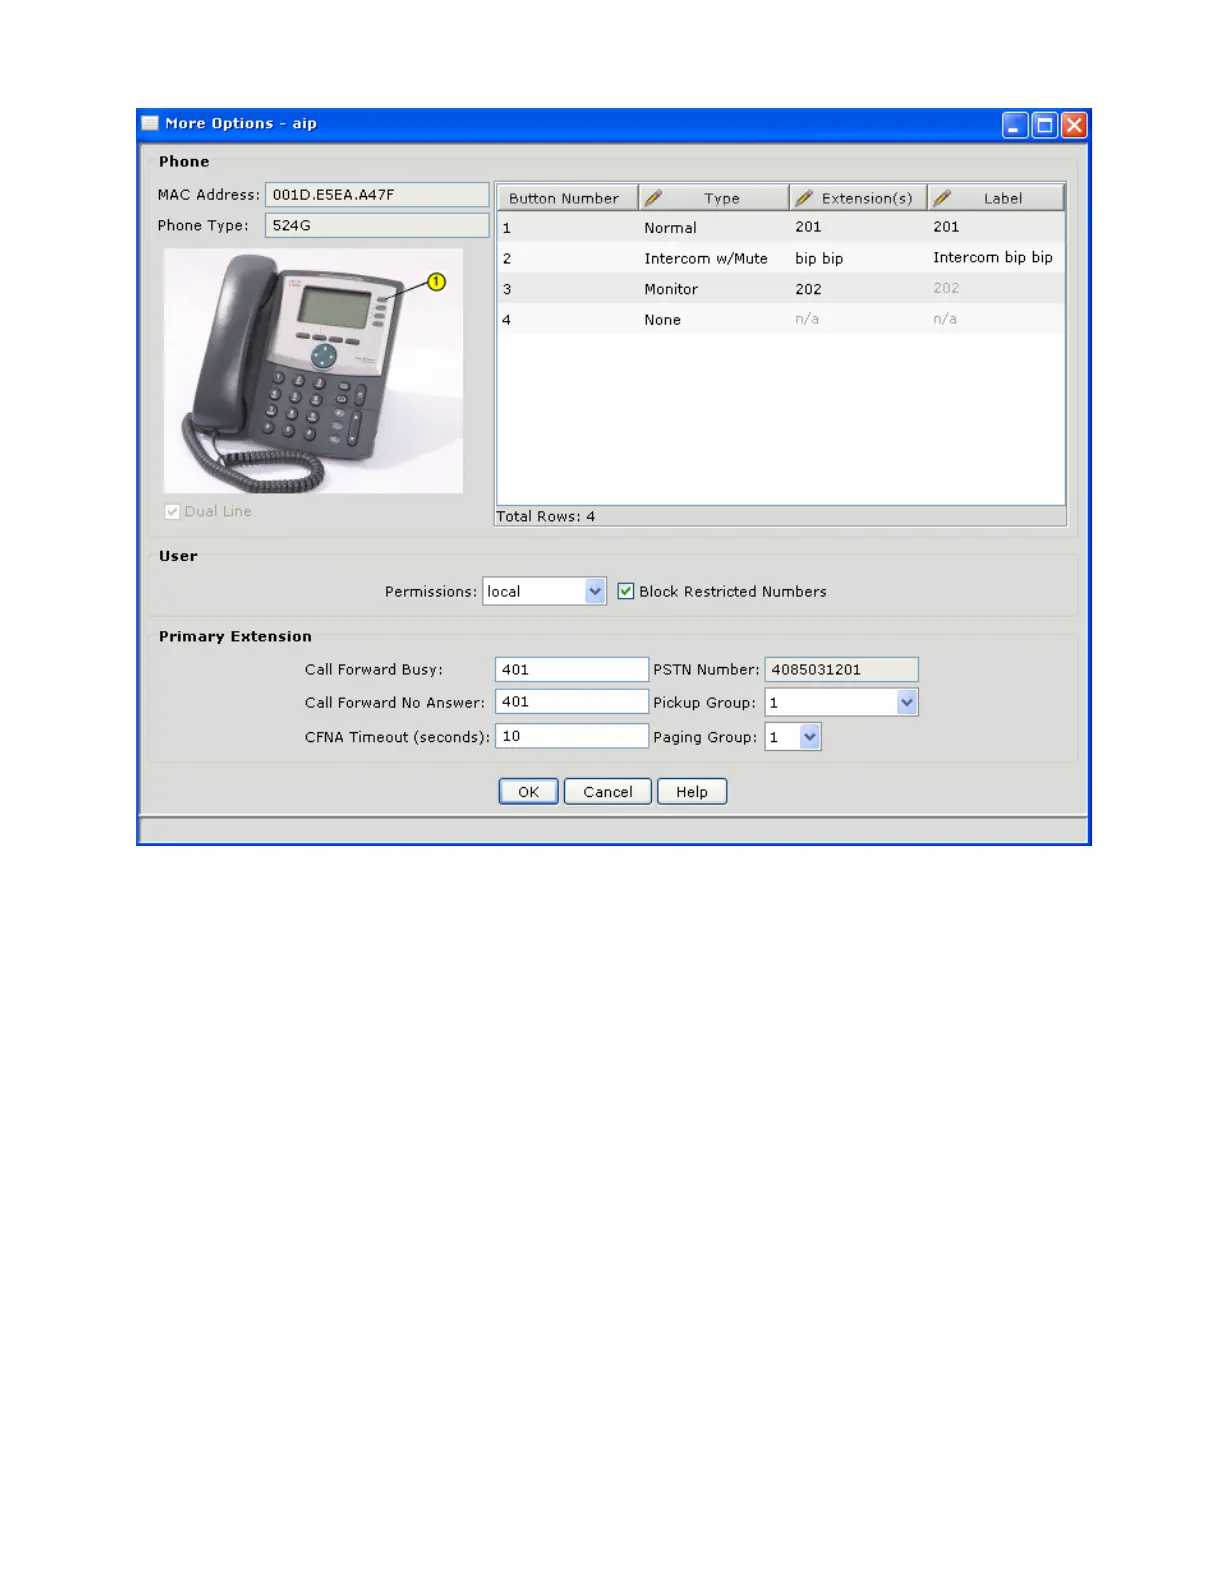
Task: Open the Pickup Group dropdown
Action: pyautogui.click(x=906, y=702)
